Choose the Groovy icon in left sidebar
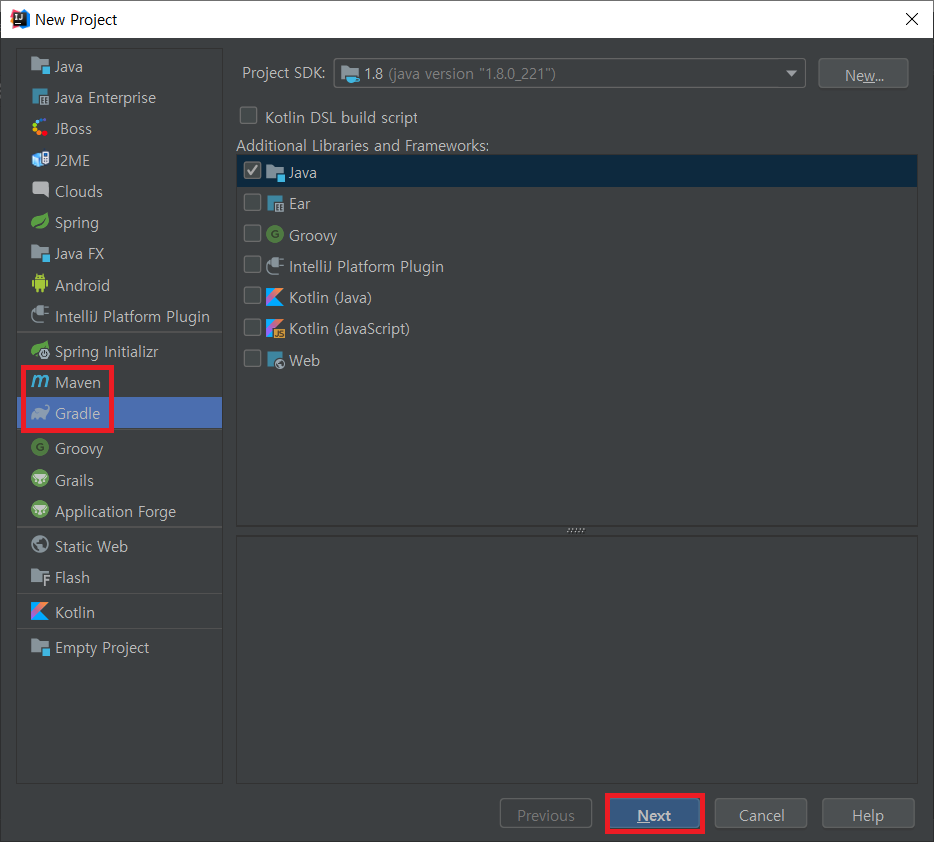Screen dimensions: 934x842 40,447
